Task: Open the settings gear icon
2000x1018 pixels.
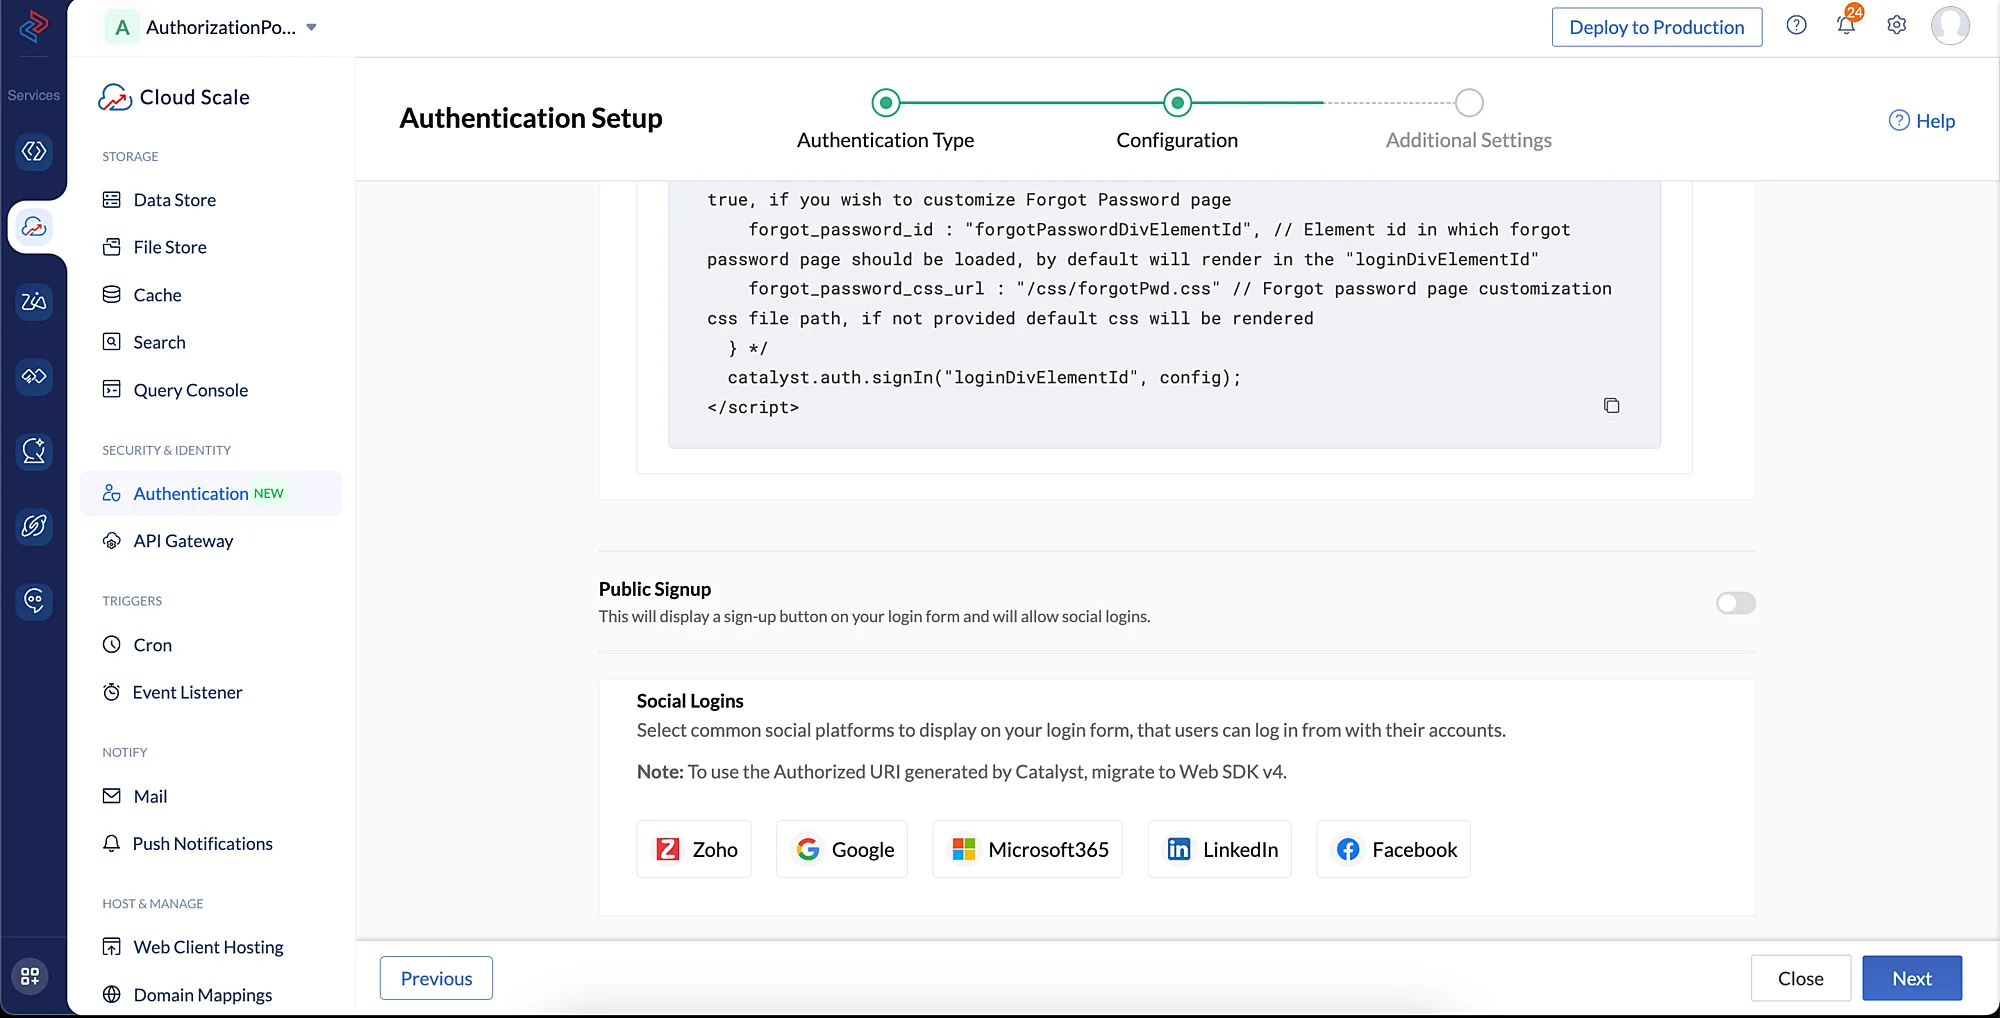Action: pyautogui.click(x=1896, y=26)
